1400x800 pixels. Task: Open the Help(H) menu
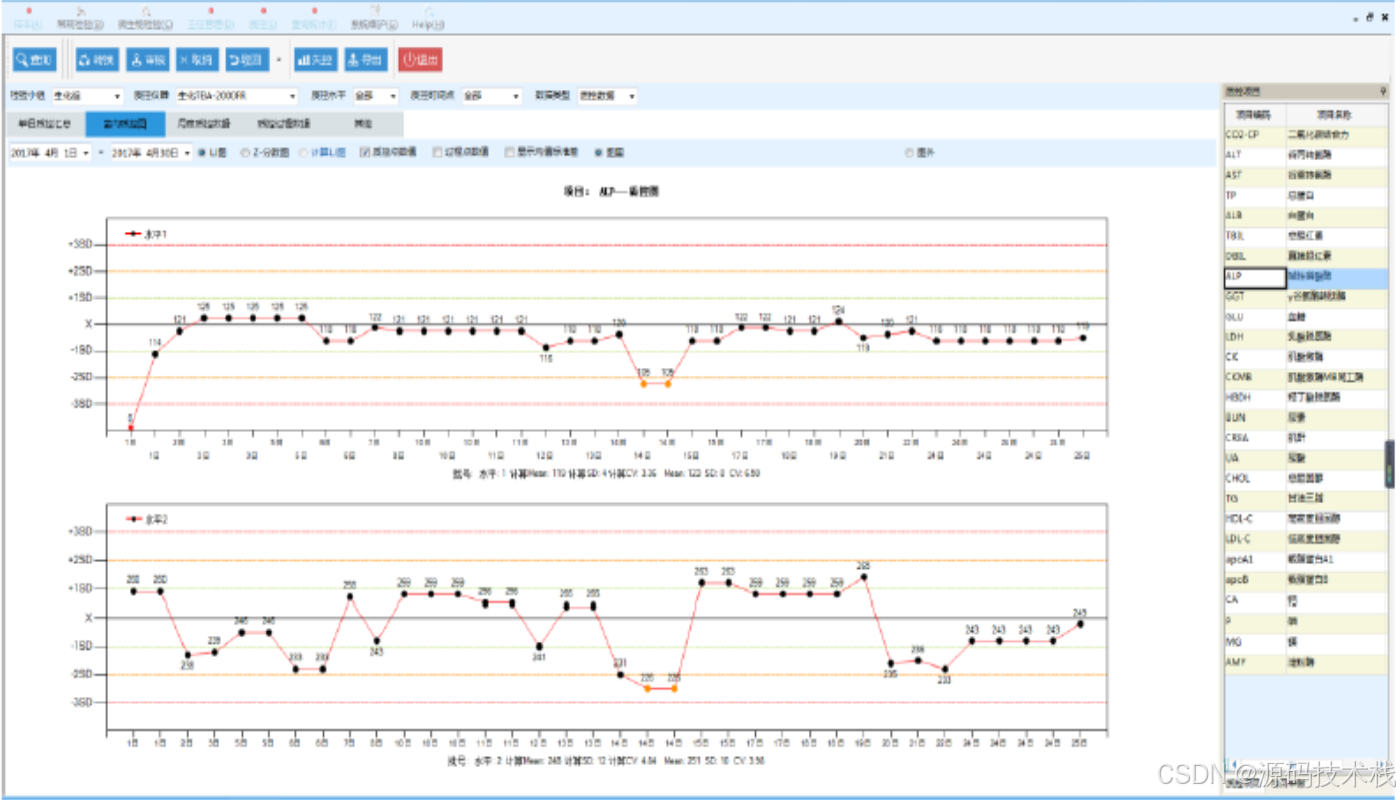[428, 19]
